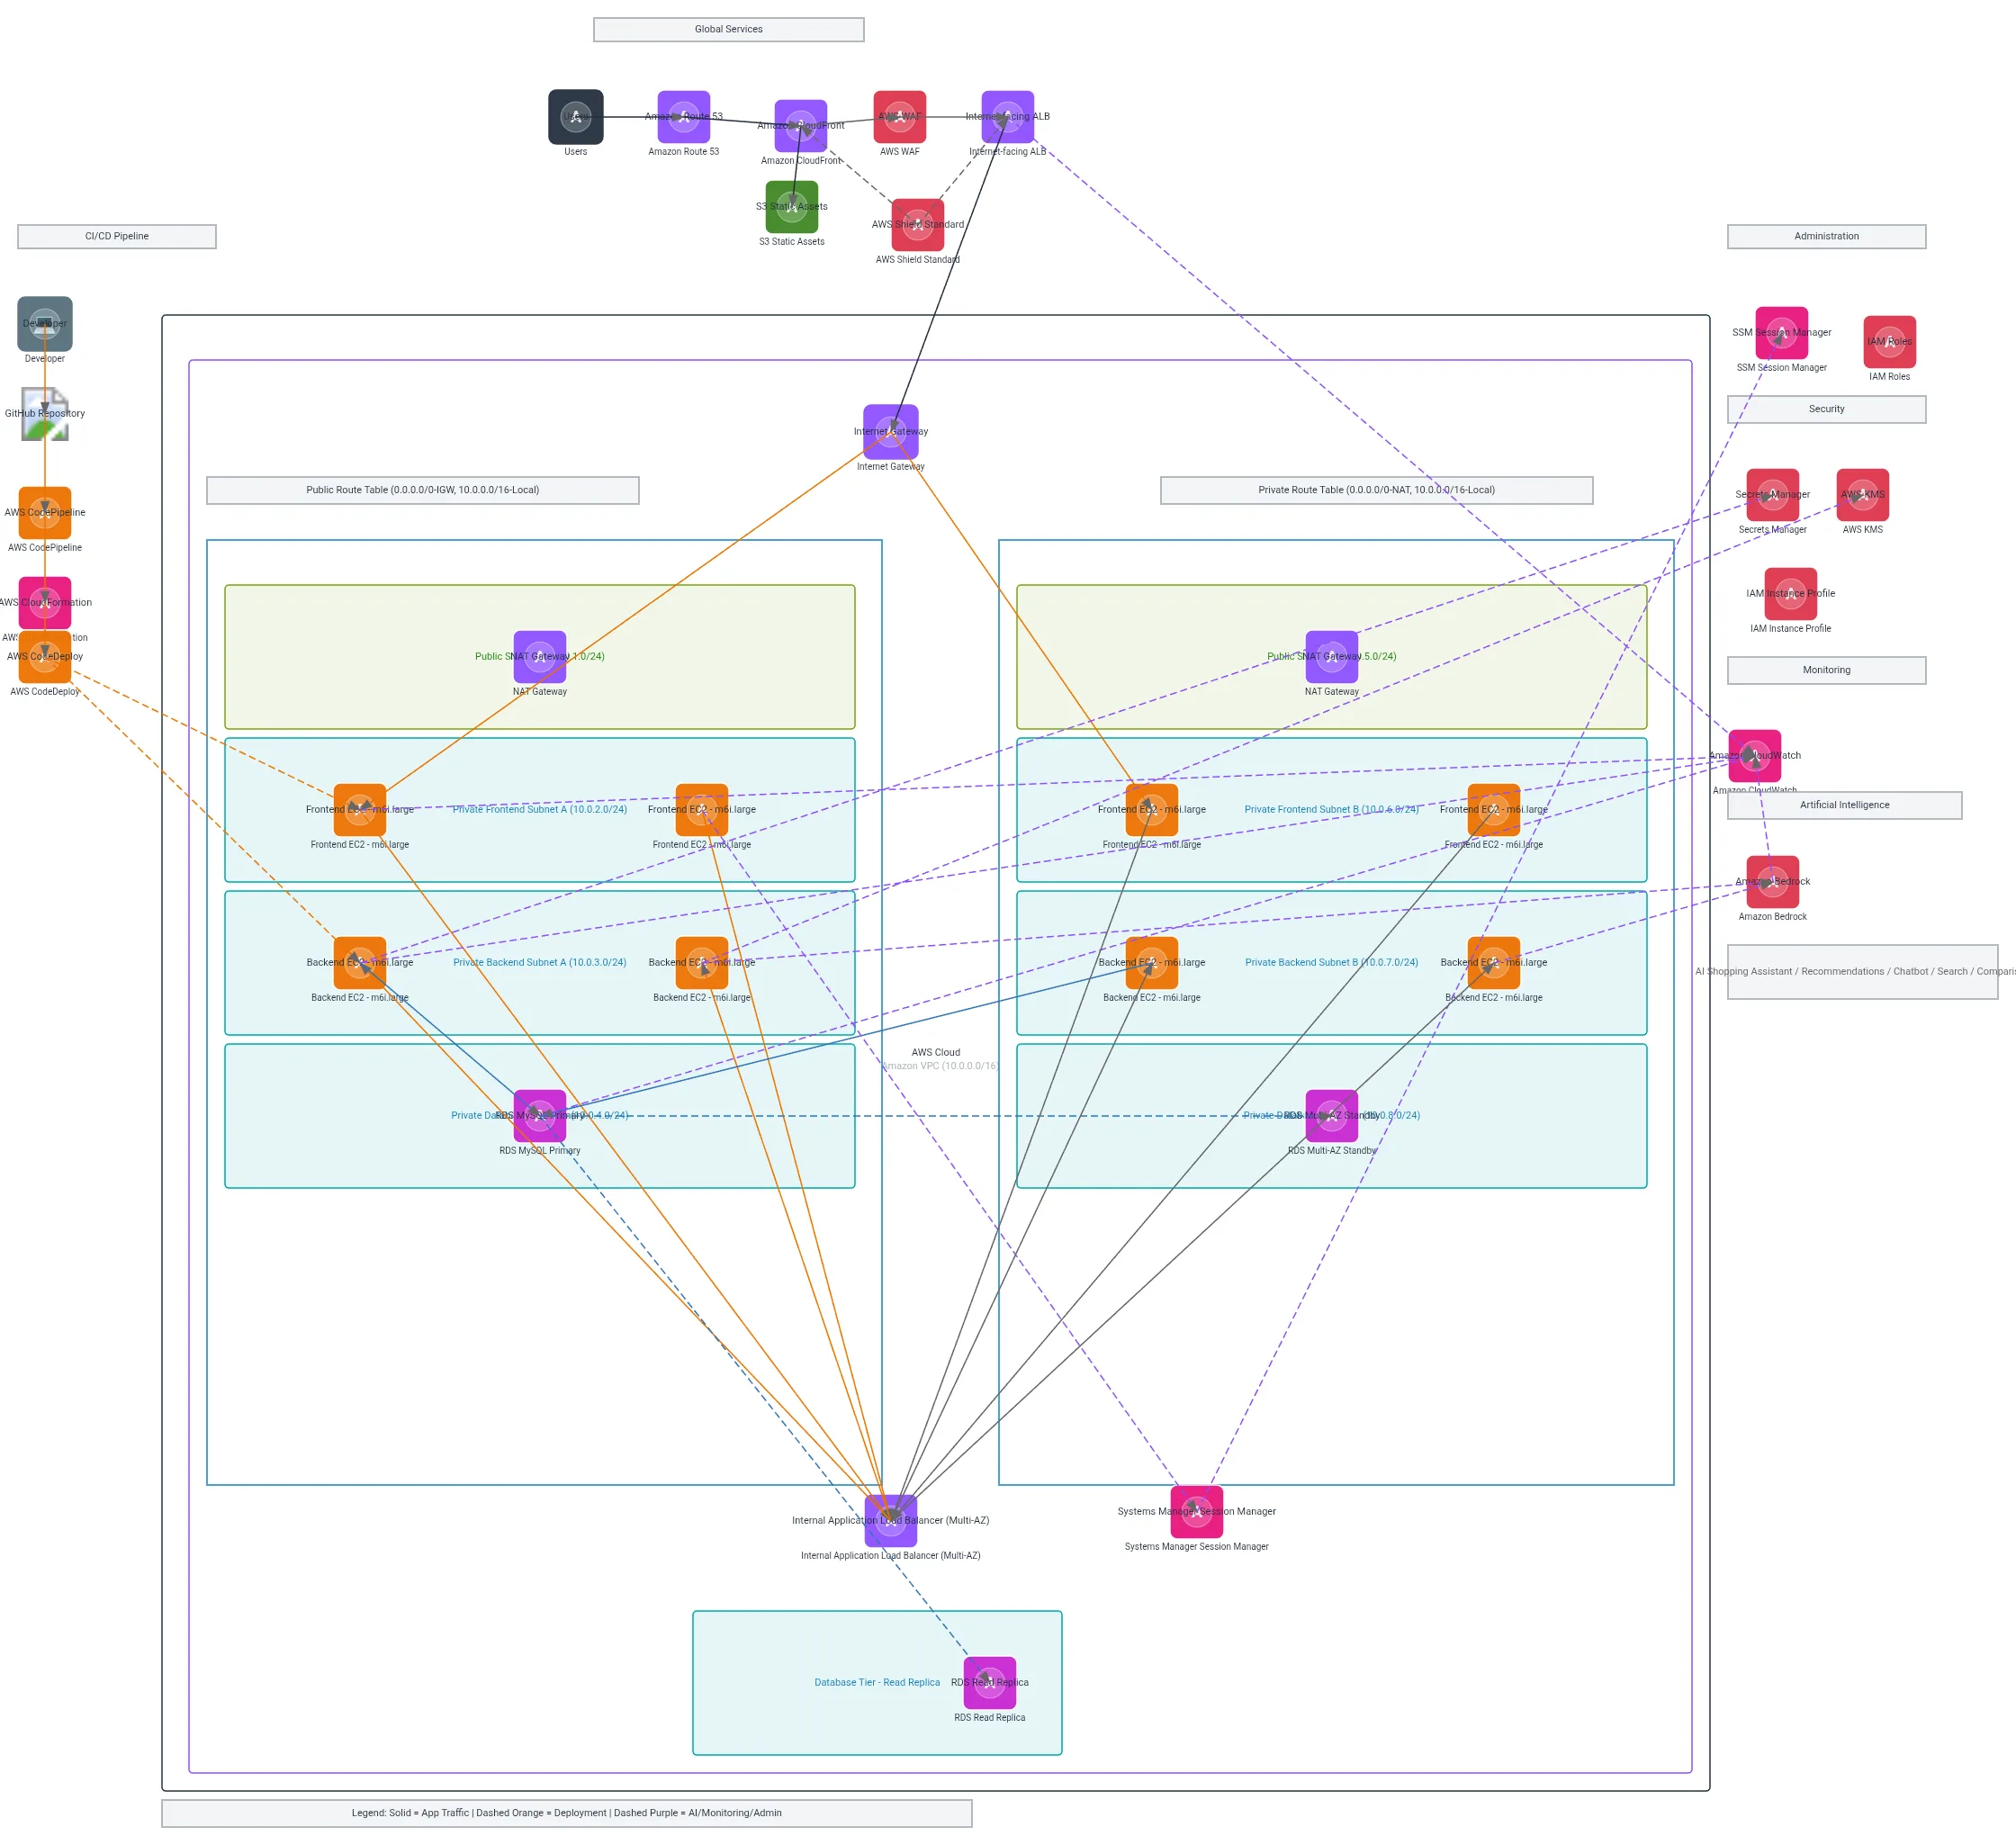This screenshot has height=1845, width=2016.
Task: Click the RDS Multi-AZ Standby icon
Action: [1331, 1115]
